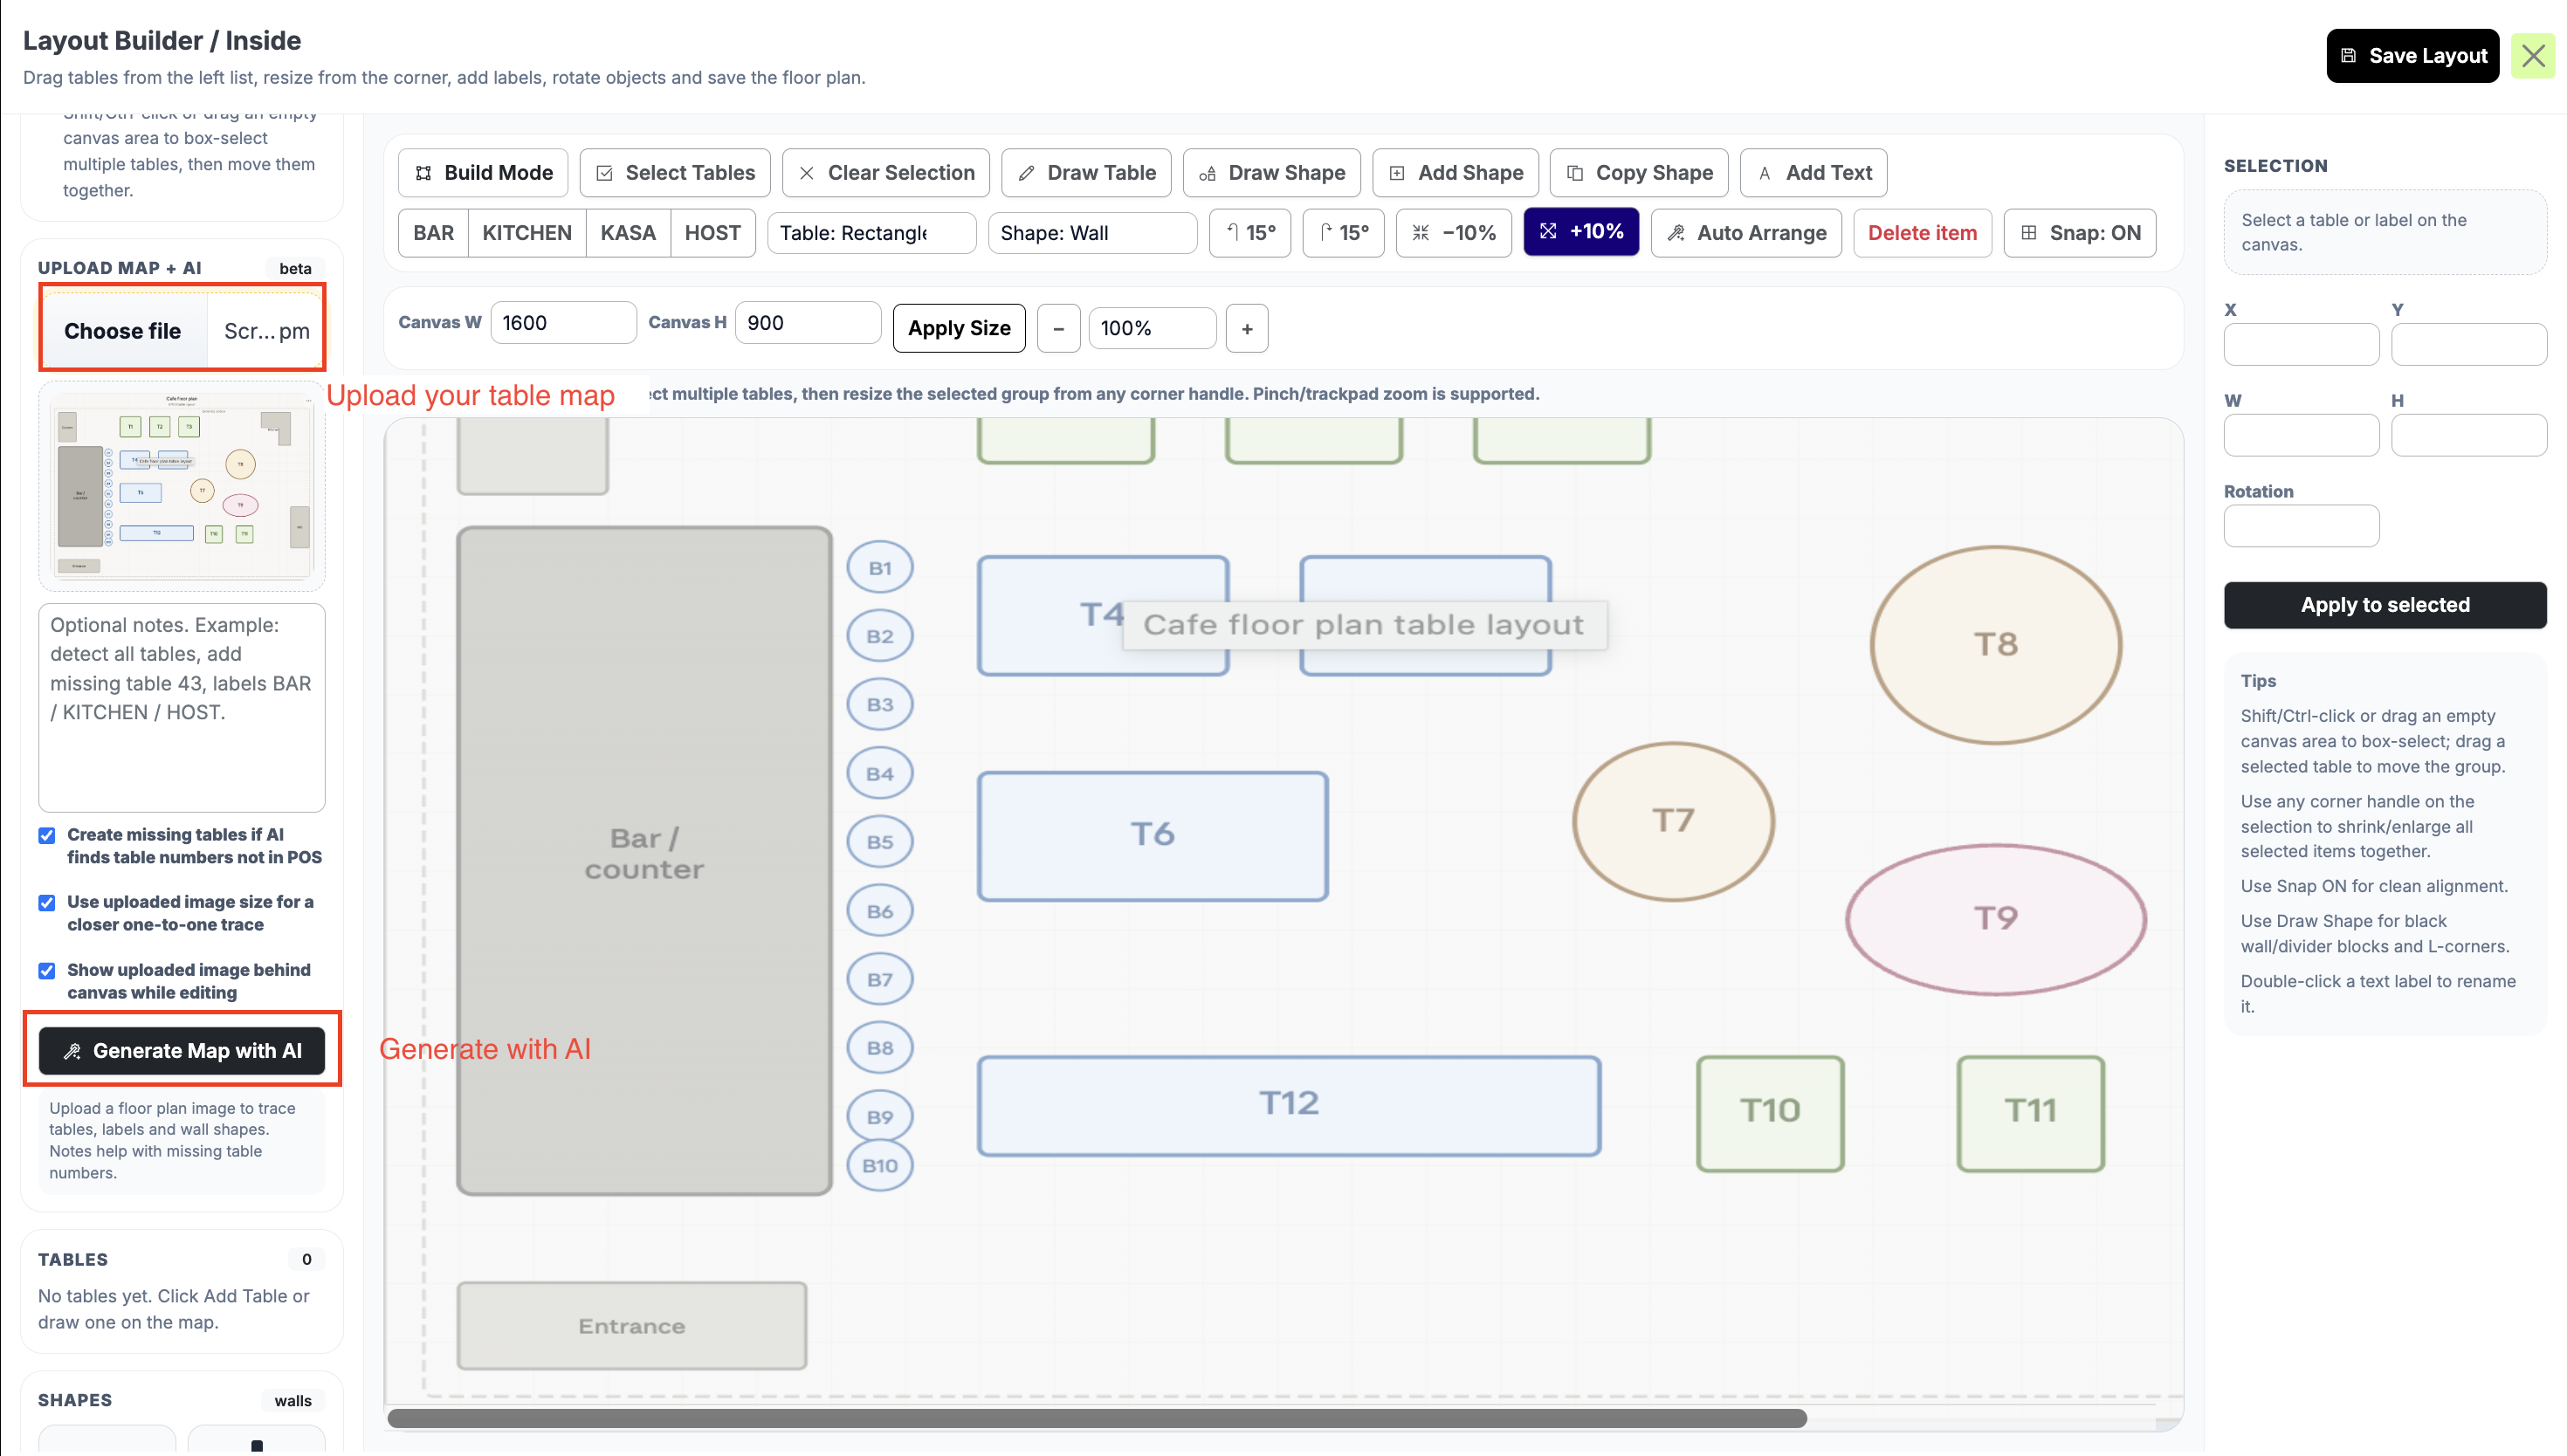Toggle Show uploaded image behind canvas
The image size is (2567, 1456).
47,971
